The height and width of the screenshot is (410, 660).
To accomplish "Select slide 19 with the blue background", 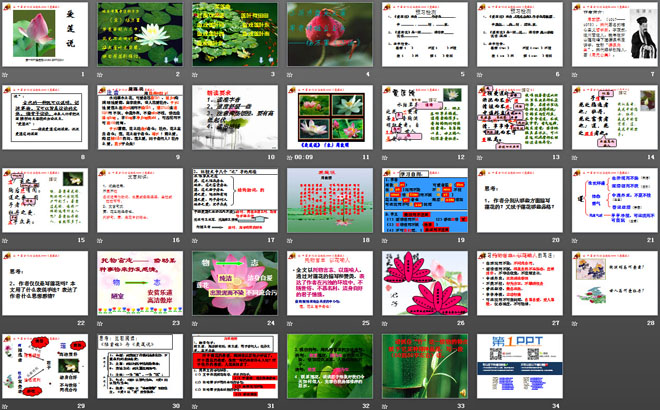I will 425,200.
